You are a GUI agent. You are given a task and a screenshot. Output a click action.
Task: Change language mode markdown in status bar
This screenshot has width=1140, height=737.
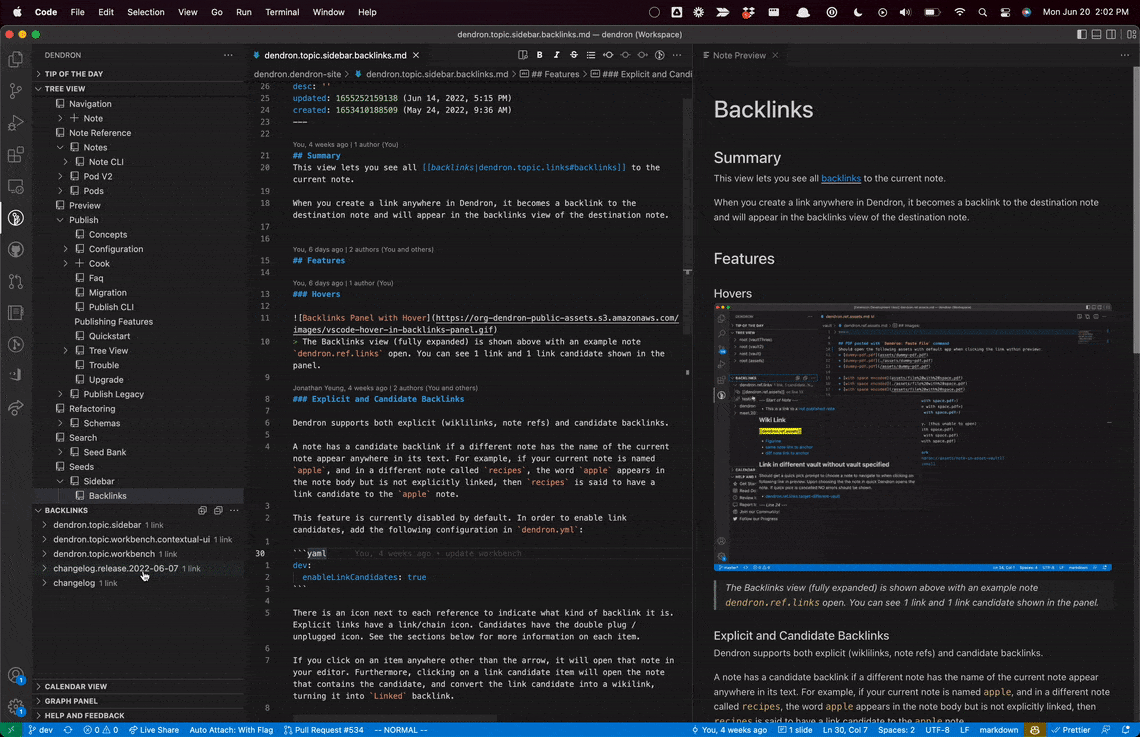click(999, 730)
